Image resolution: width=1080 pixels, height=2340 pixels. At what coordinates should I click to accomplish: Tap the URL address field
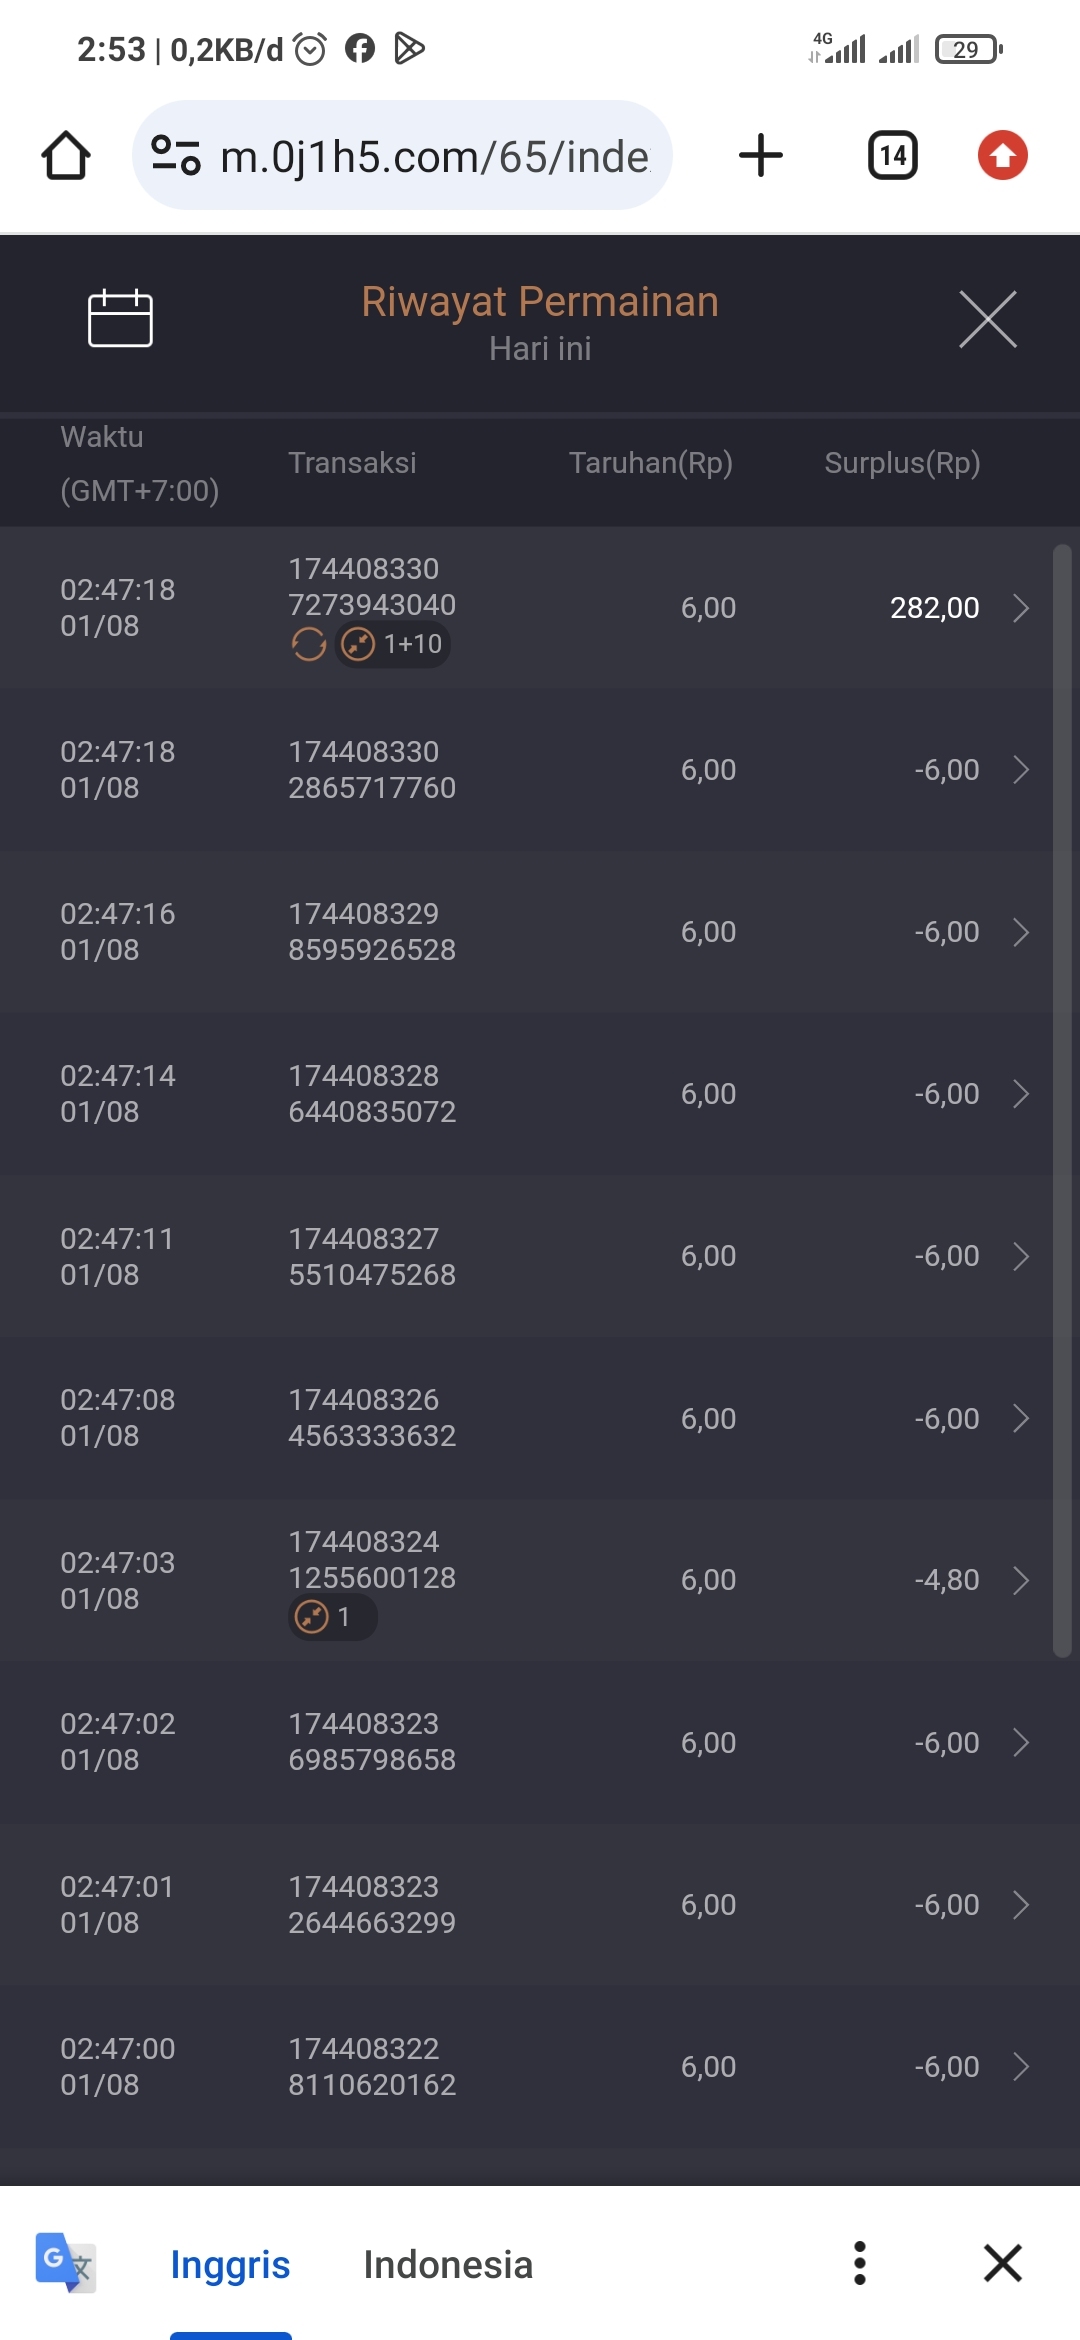pyautogui.click(x=434, y=156)
